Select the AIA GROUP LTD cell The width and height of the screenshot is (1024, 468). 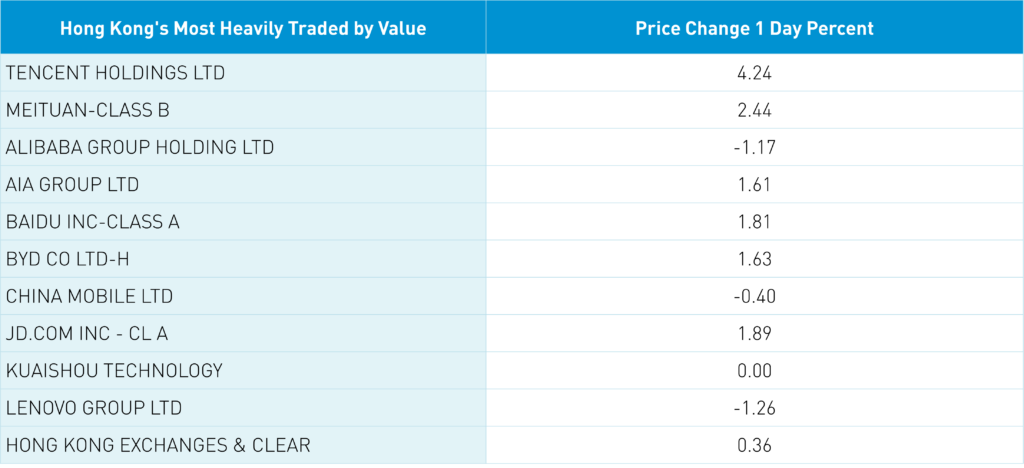[72, 185]
